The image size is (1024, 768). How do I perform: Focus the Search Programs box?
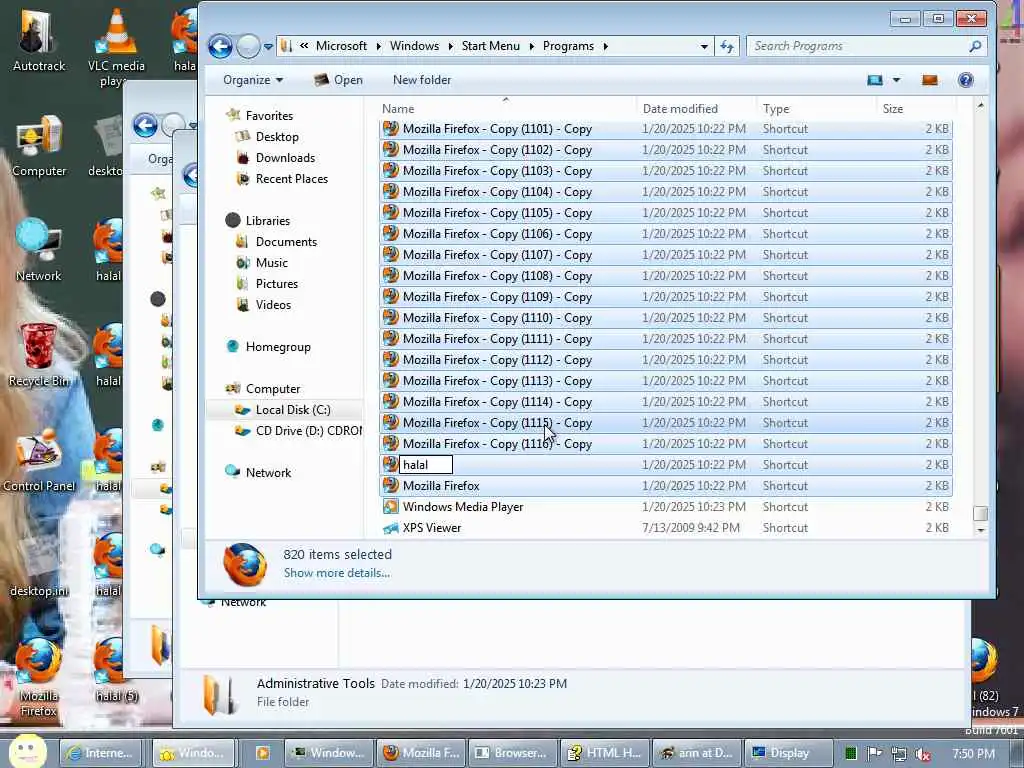(858, 46)
